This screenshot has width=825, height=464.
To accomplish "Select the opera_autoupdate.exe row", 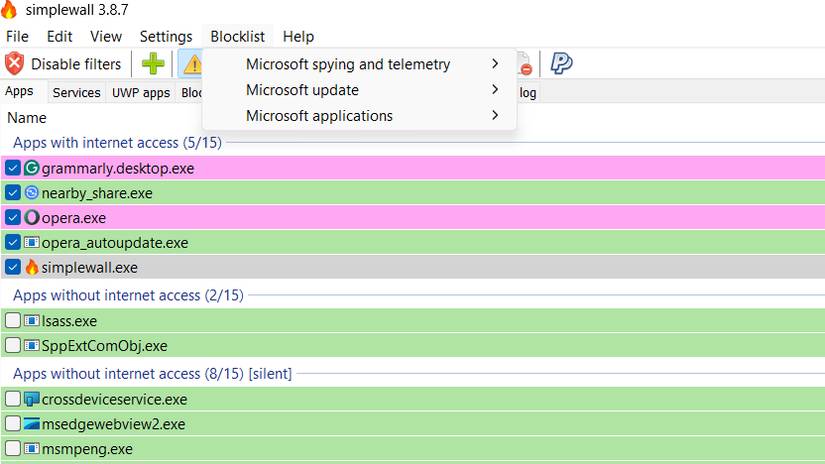I will [412, 243].
